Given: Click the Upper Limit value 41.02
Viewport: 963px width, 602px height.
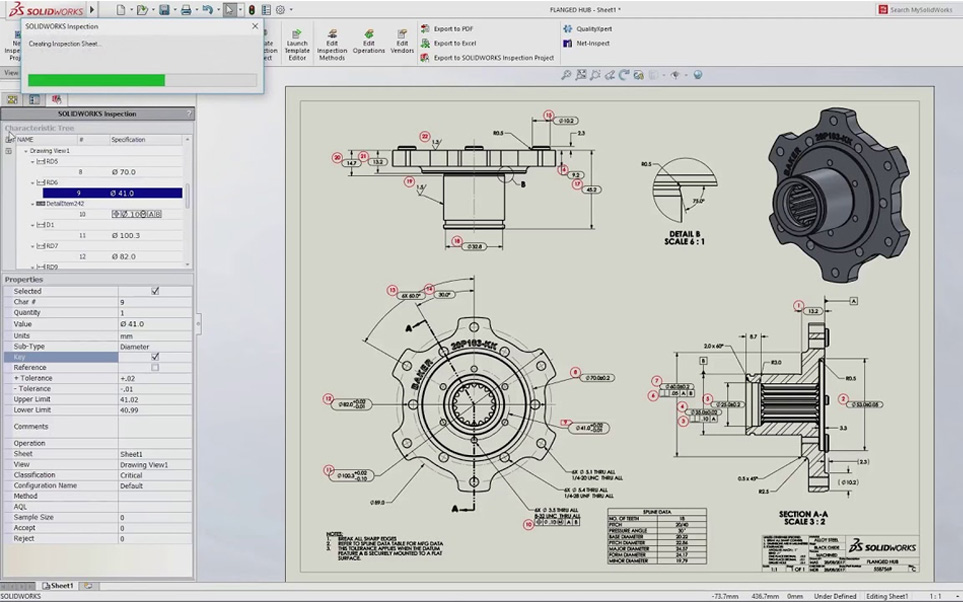Looking at the screenshot, I should pyautogui.click(x=129, y=399).
